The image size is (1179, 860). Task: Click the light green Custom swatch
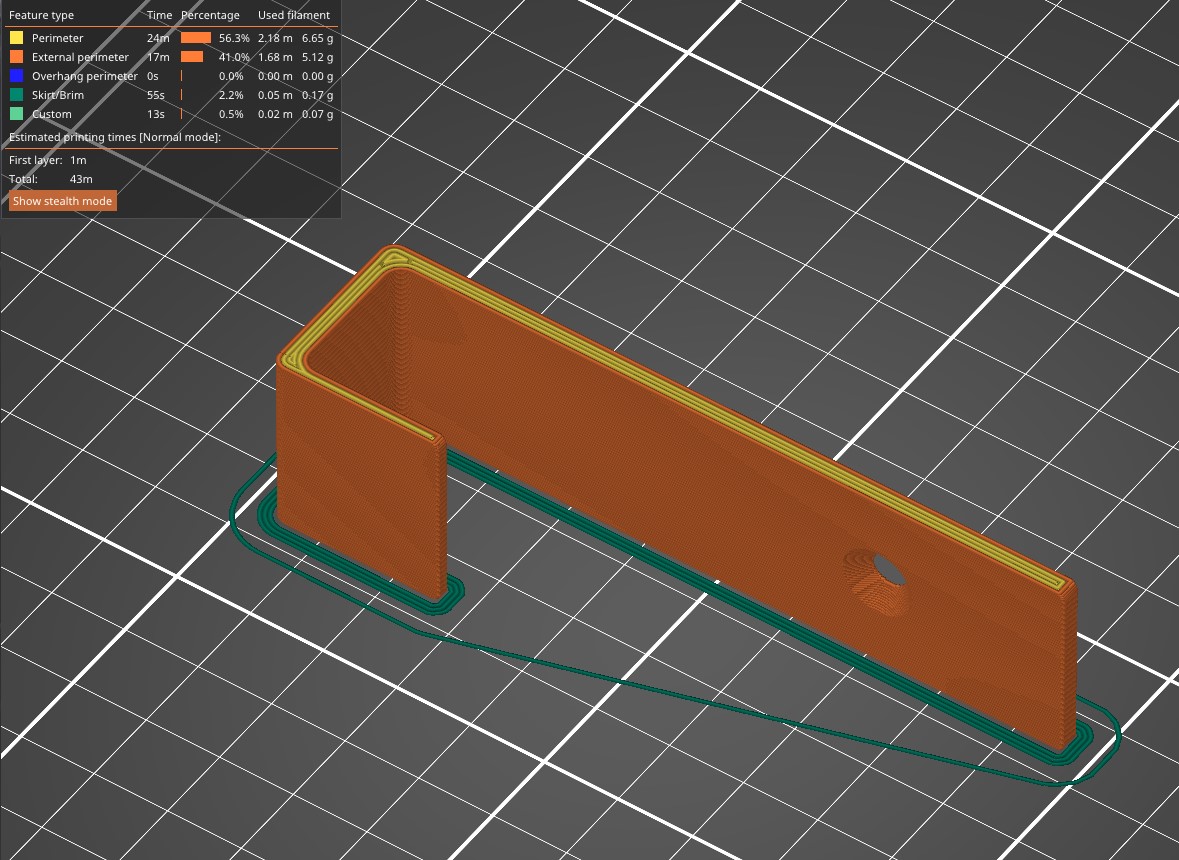17,114
